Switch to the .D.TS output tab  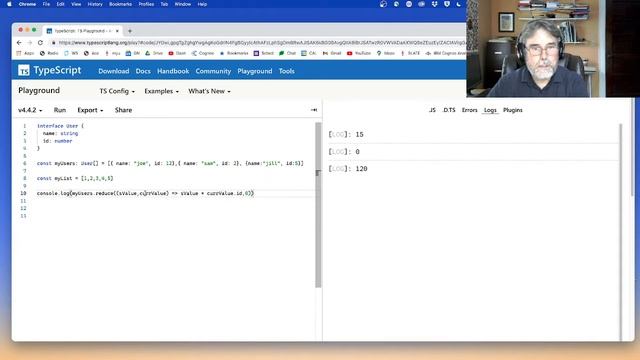pyautogui.click(x=449, y=110)
